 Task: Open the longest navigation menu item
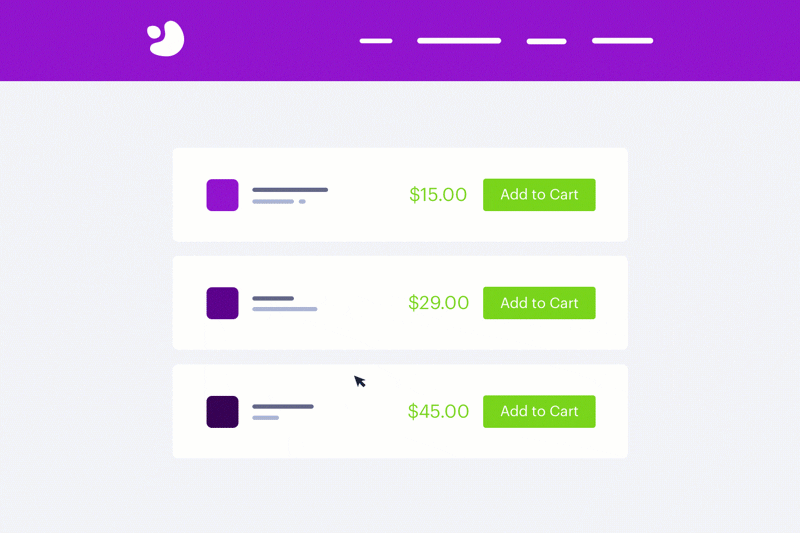pos(459,41)
